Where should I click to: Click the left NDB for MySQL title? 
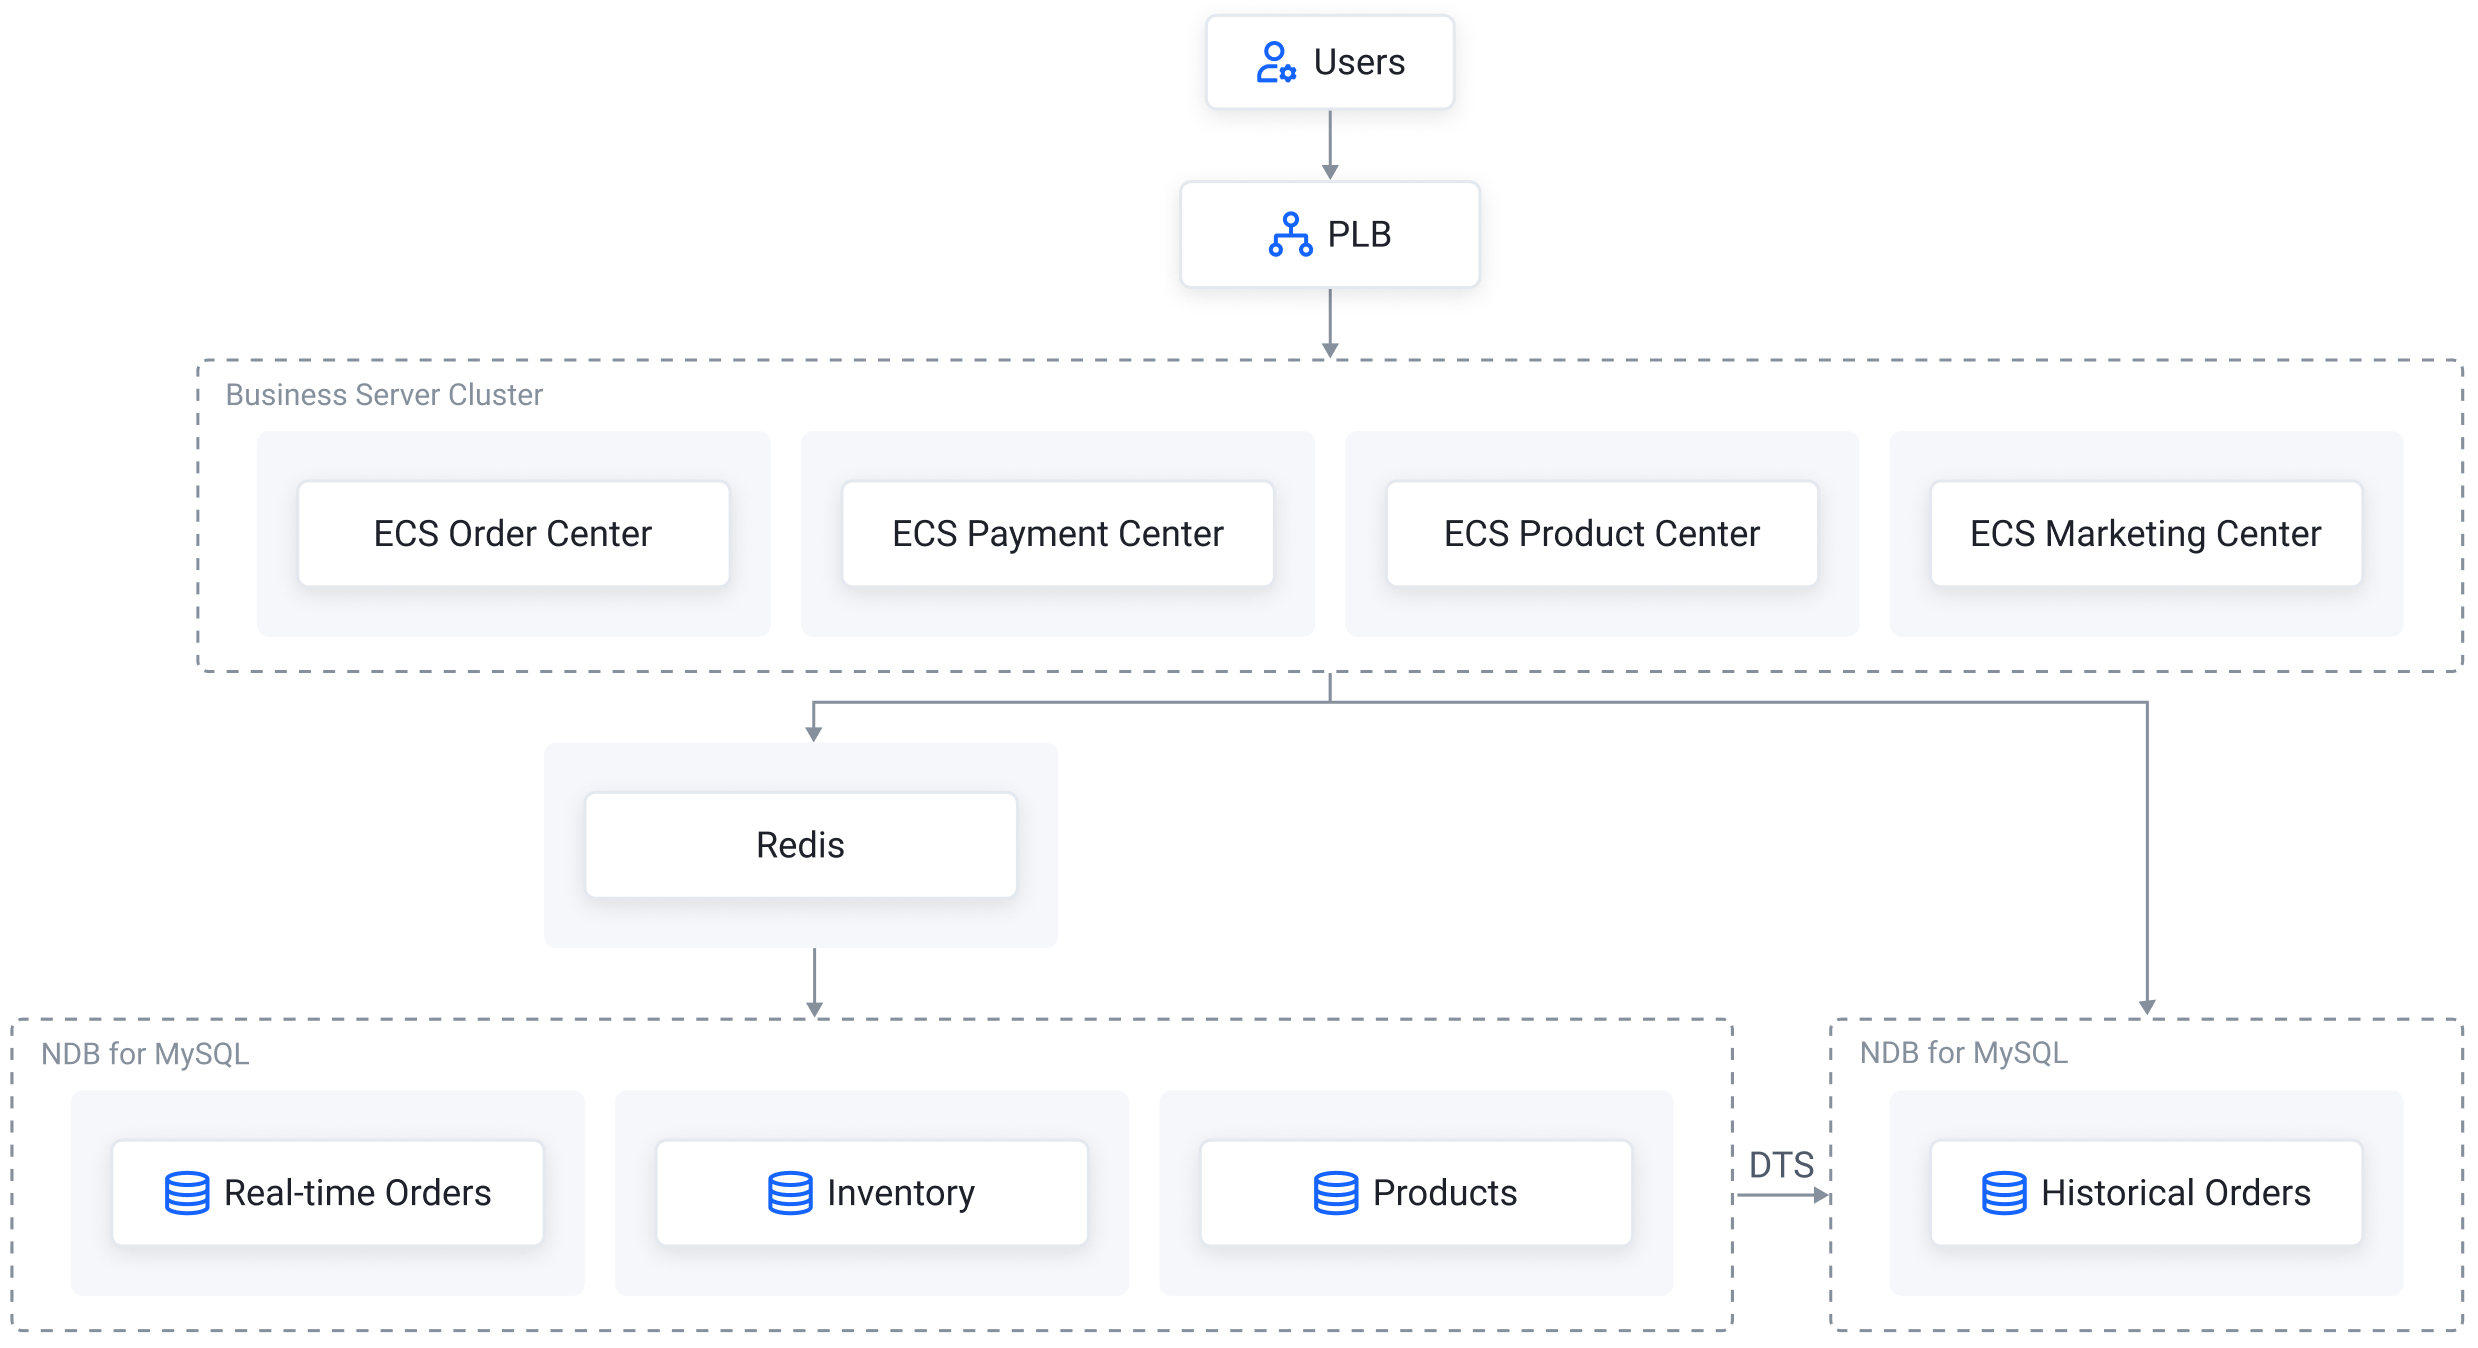tap(145, 1054)
